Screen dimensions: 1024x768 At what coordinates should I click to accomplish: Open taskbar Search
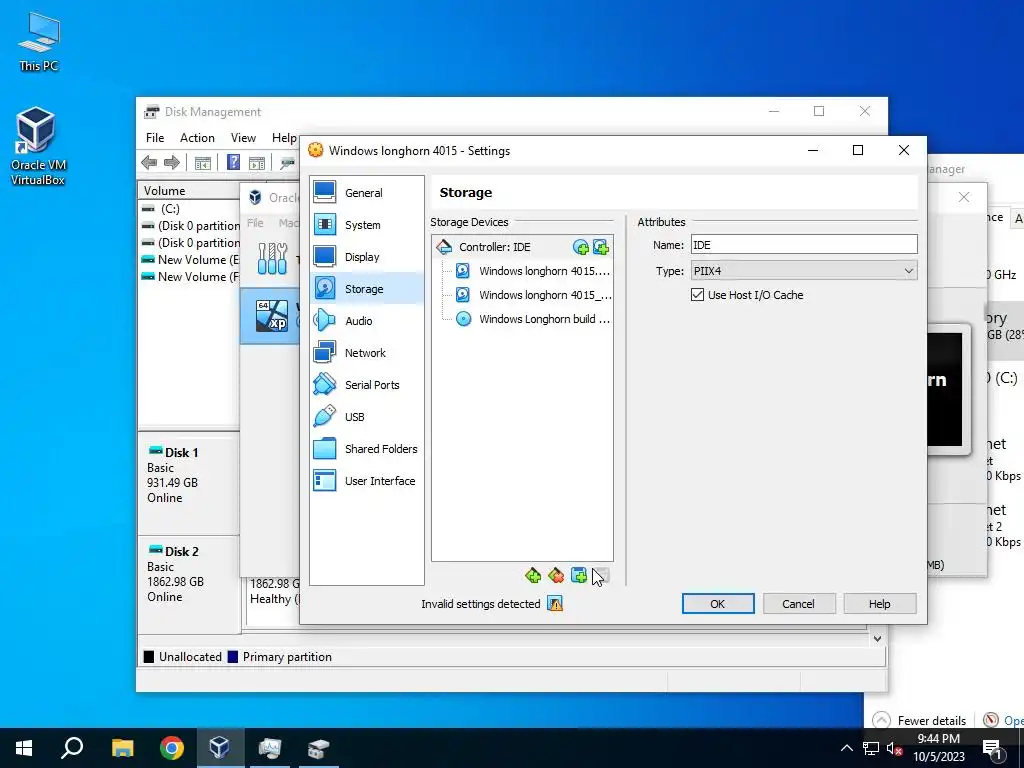coord(72,748)
